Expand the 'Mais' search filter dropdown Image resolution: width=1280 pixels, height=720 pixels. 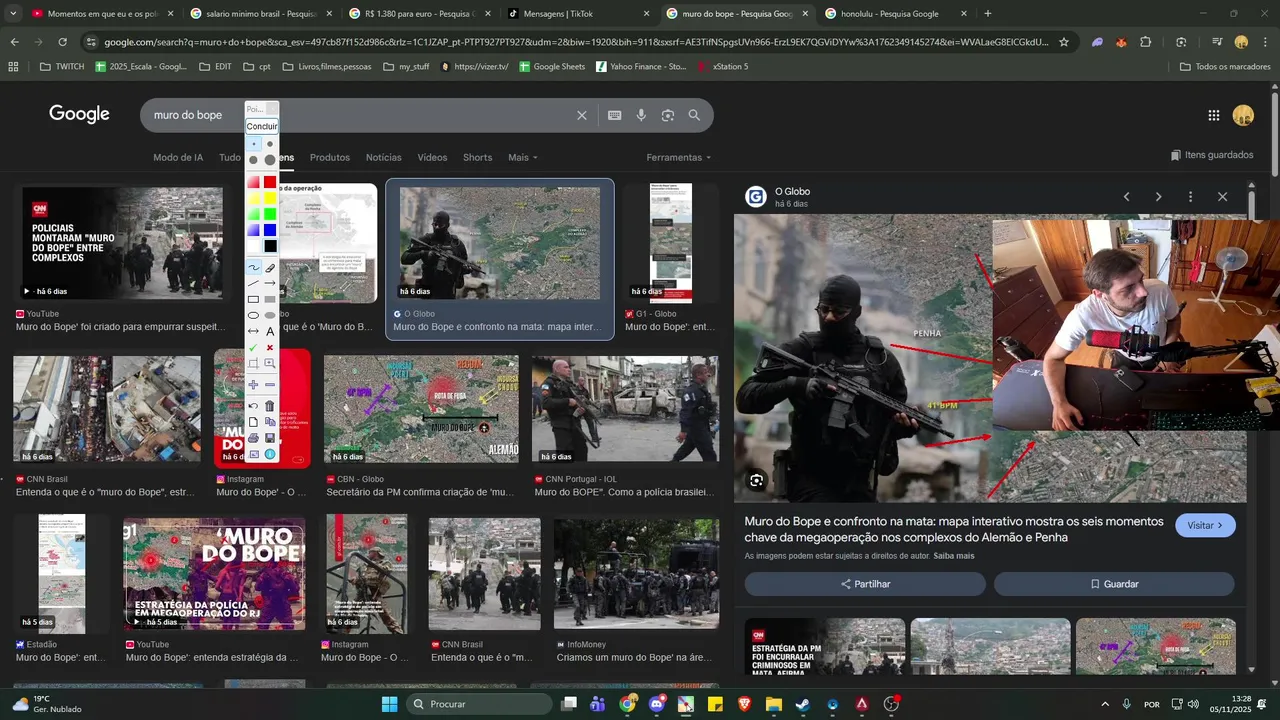pos(522,157)
